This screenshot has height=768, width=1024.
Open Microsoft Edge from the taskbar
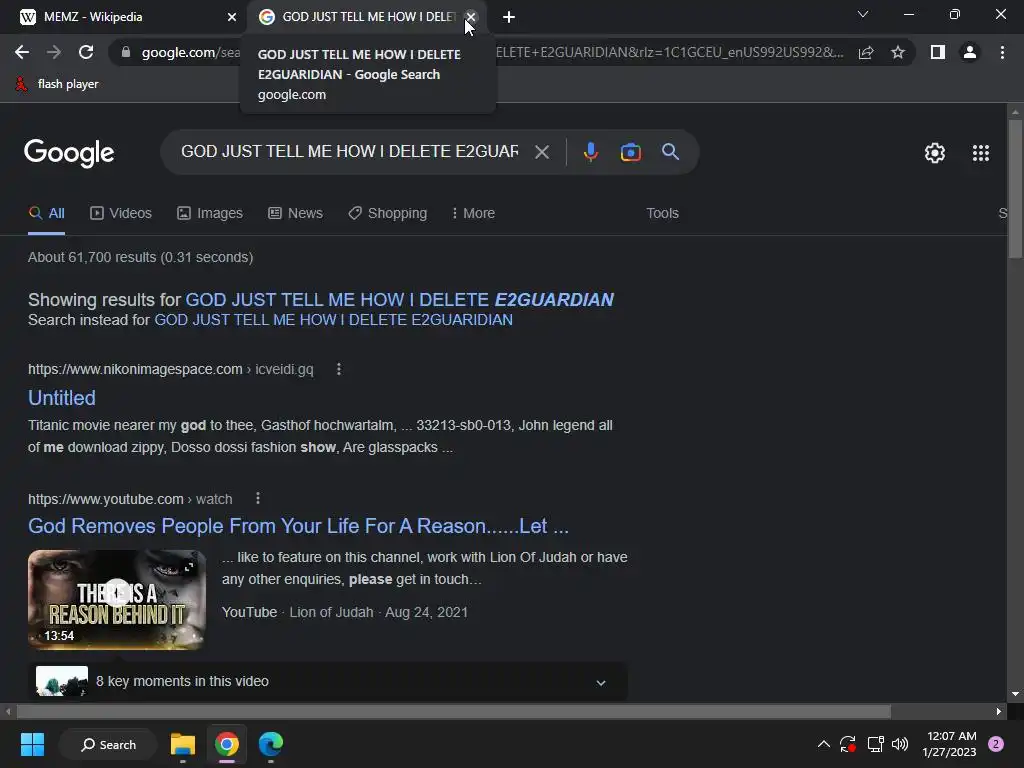270,744
